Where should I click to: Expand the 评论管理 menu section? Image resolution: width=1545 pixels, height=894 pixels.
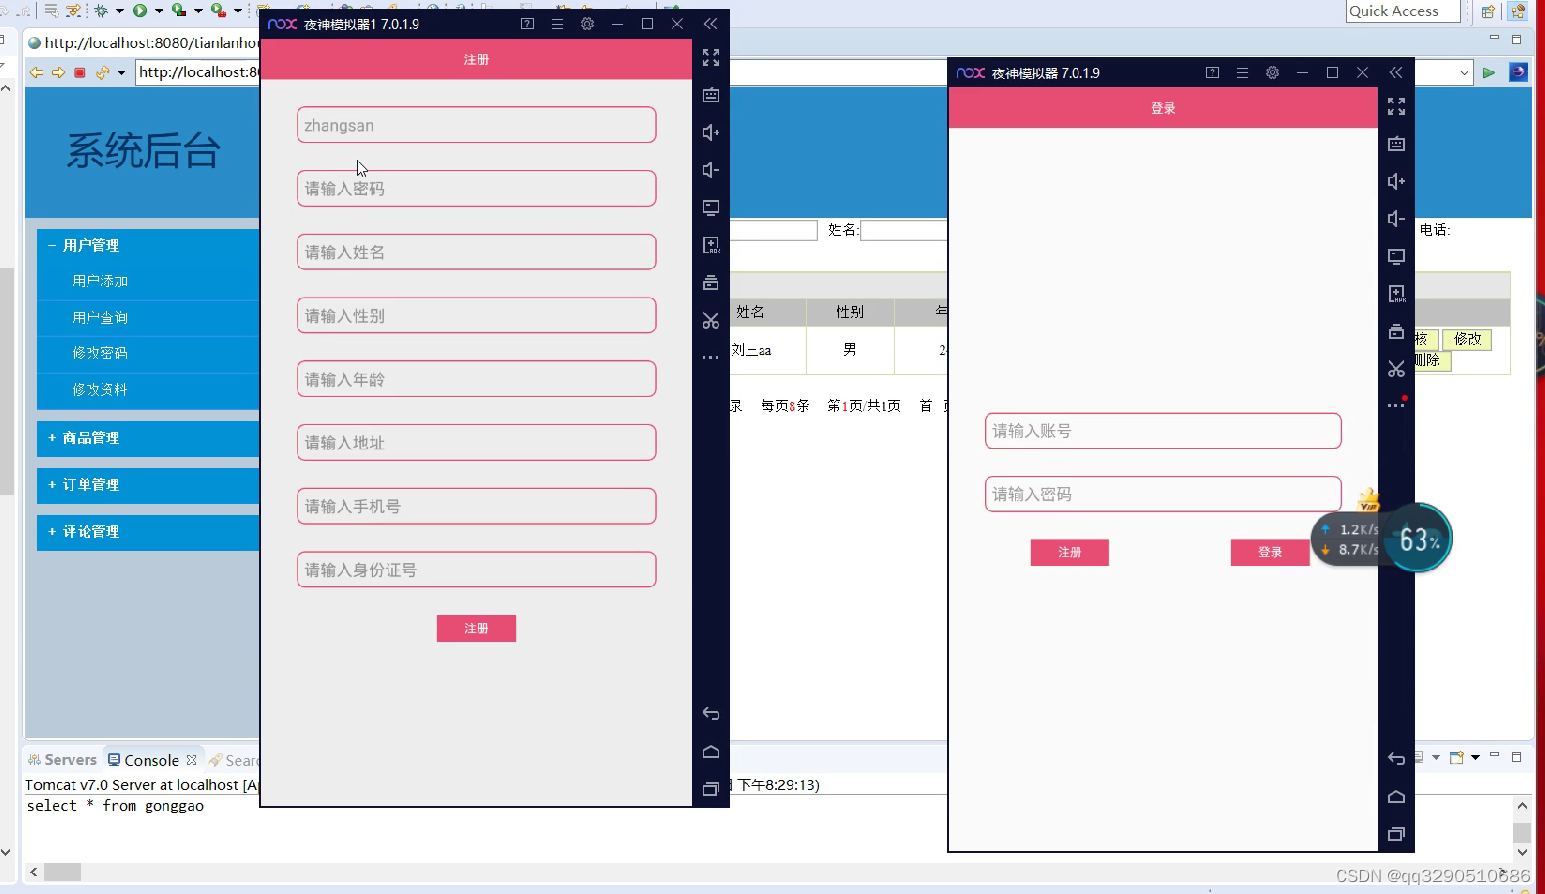click(148, 532)
